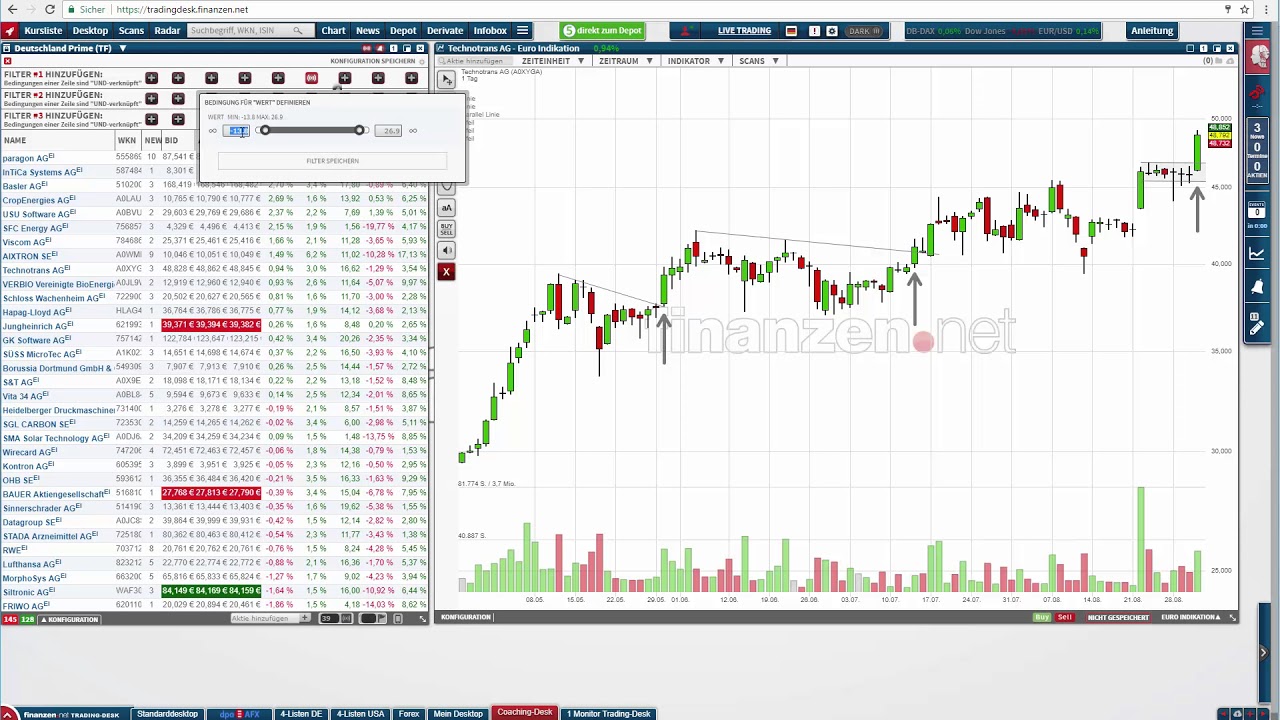Expand the Konfiguration panel under the stock list
The height and width of the screenshot is (720, 1280).
[70, 619]
